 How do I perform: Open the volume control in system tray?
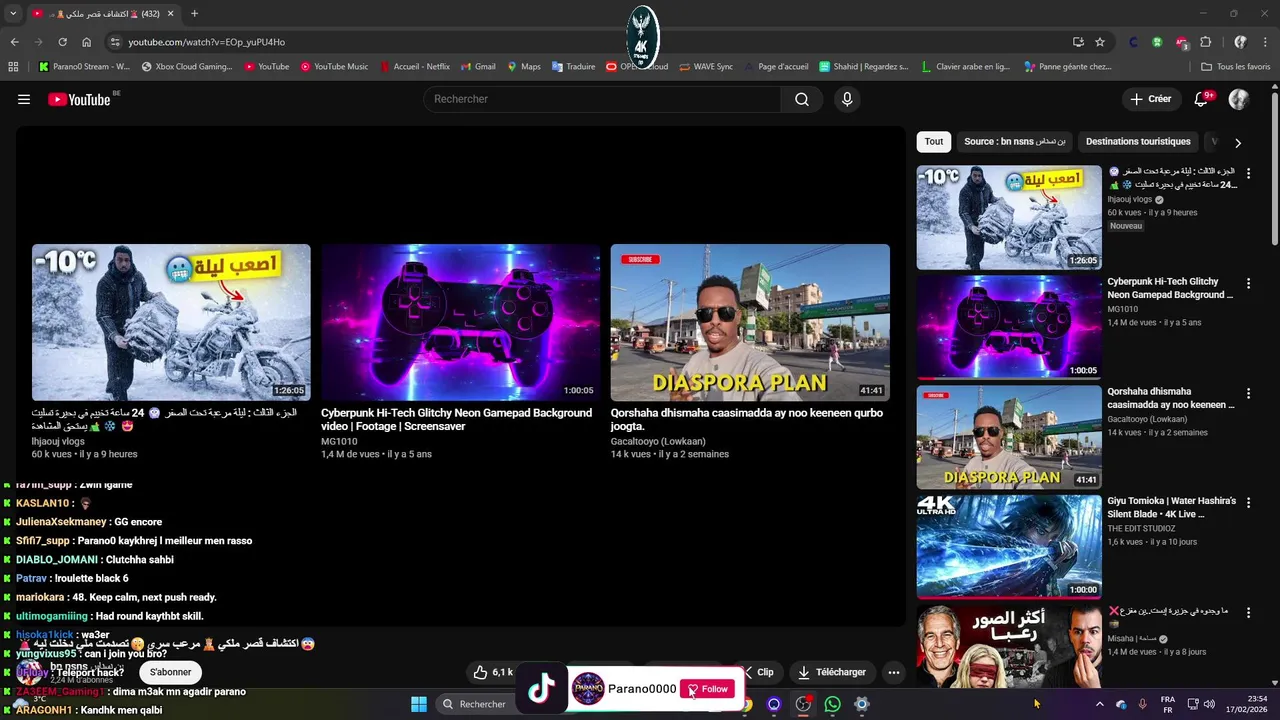[1210, 704]
